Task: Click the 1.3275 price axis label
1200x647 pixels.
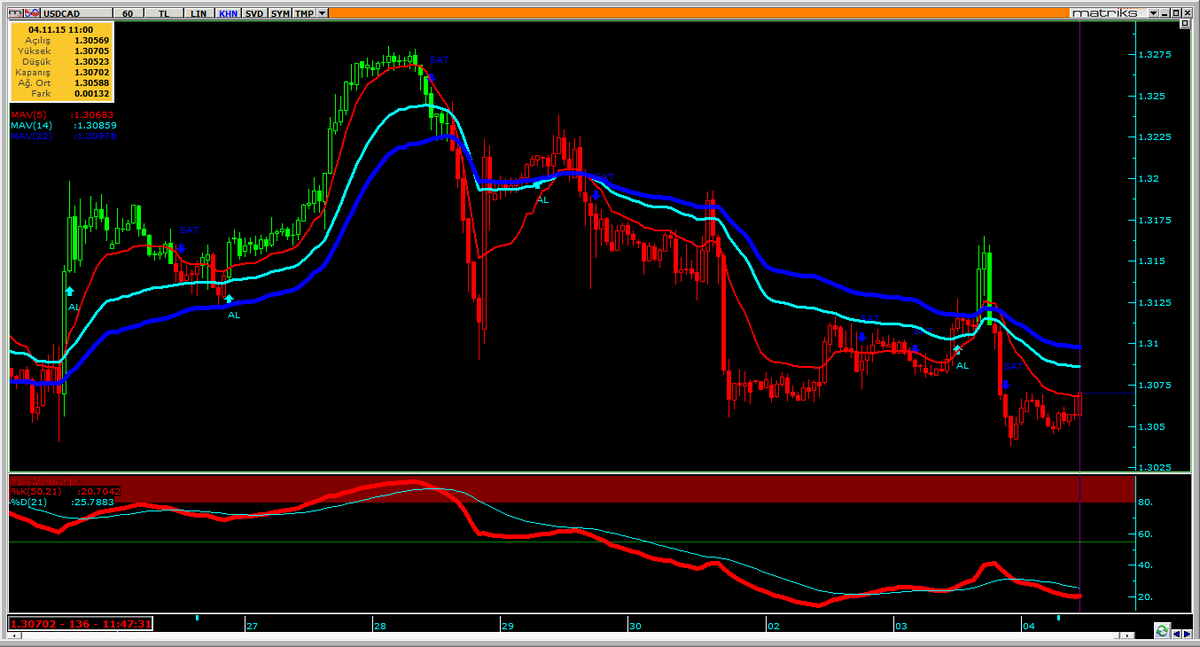Action: tap(1156, 55)
